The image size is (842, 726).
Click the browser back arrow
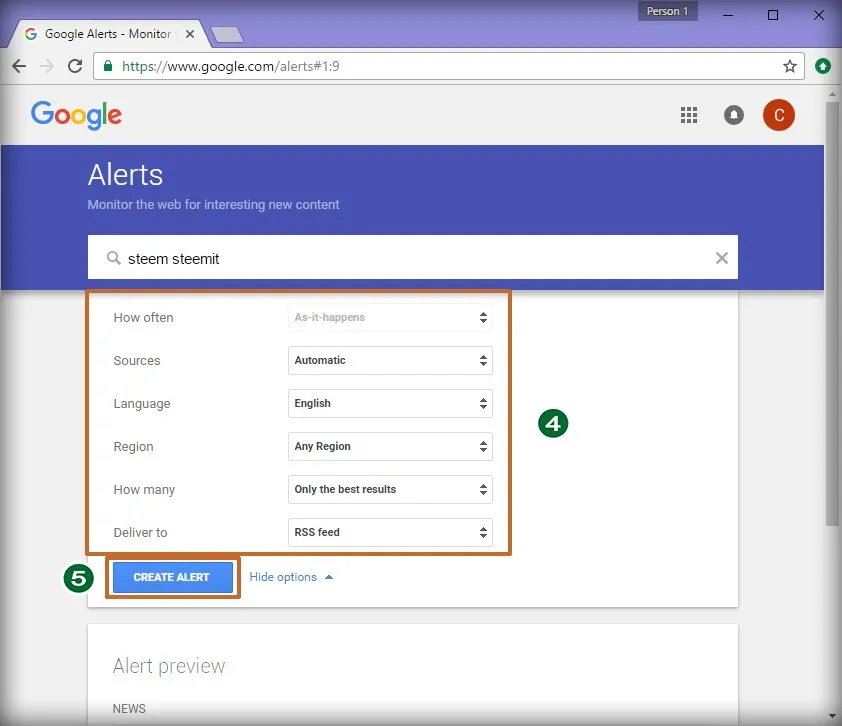19,66
